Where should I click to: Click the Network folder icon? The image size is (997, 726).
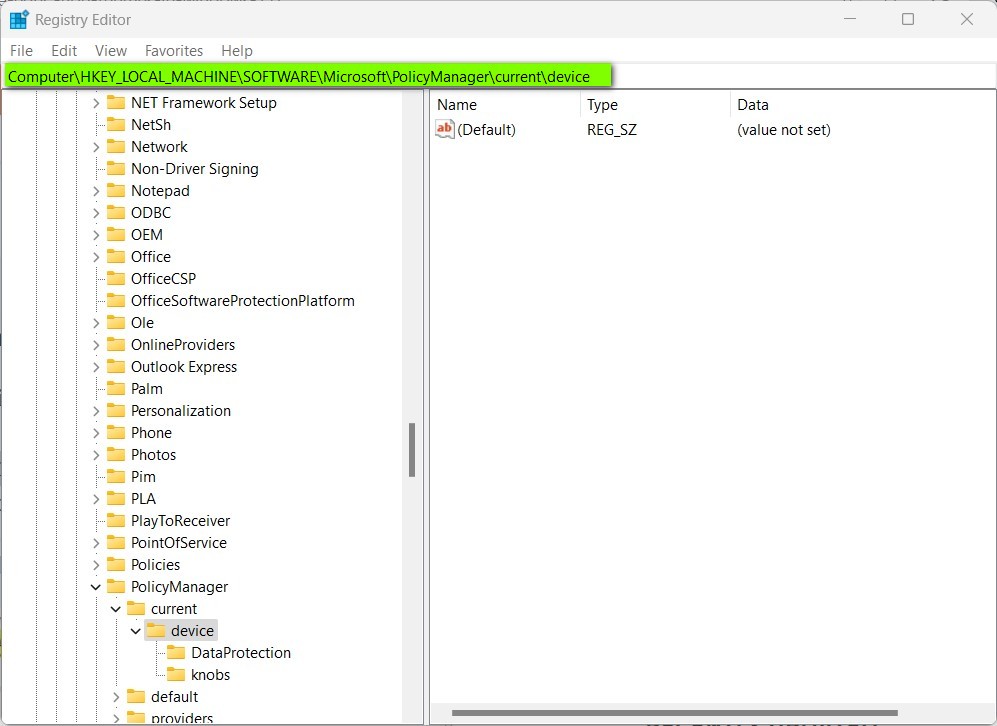[117, 146]
